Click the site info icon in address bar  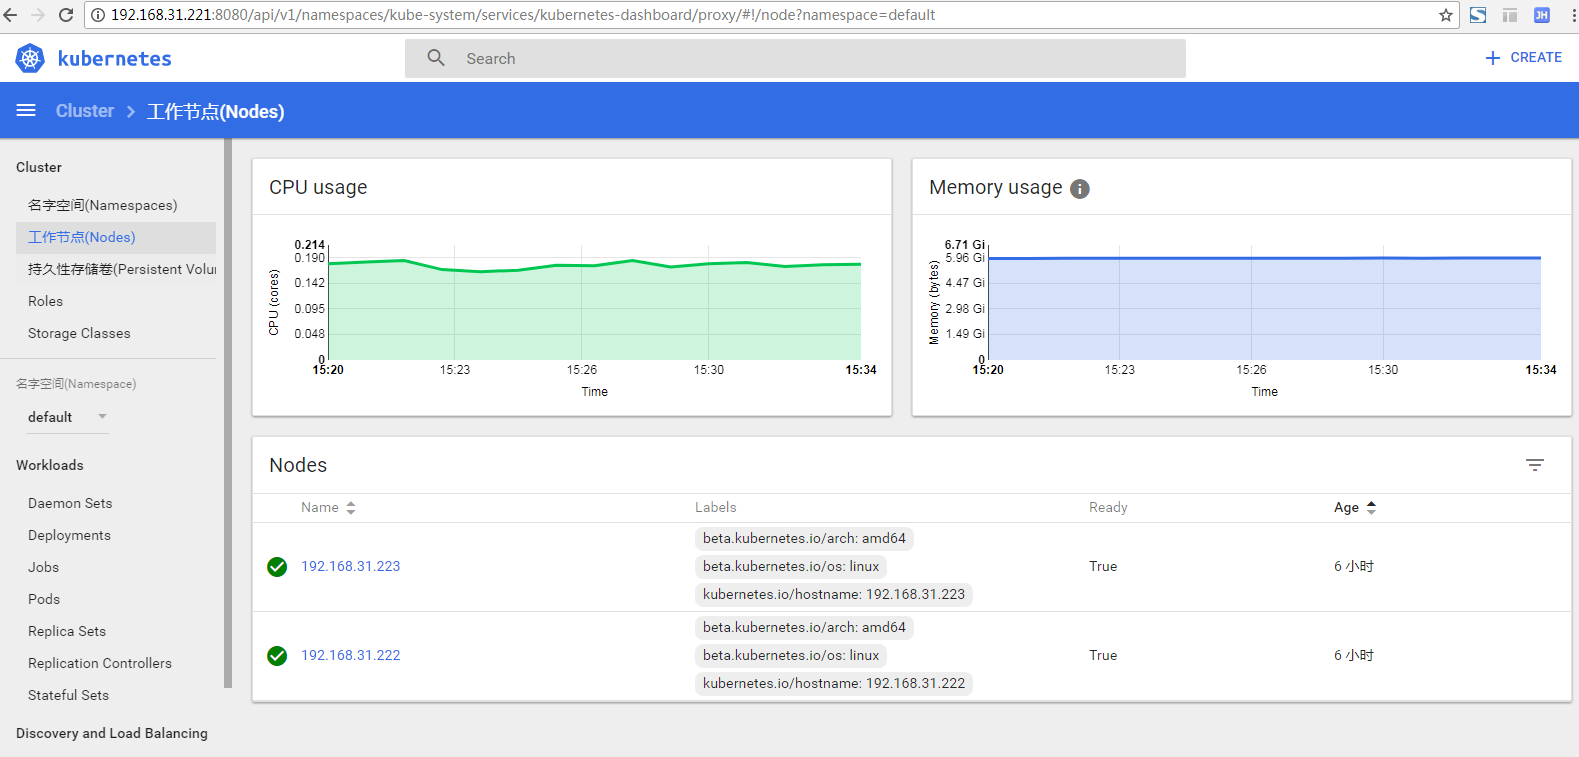click(98, 15)
